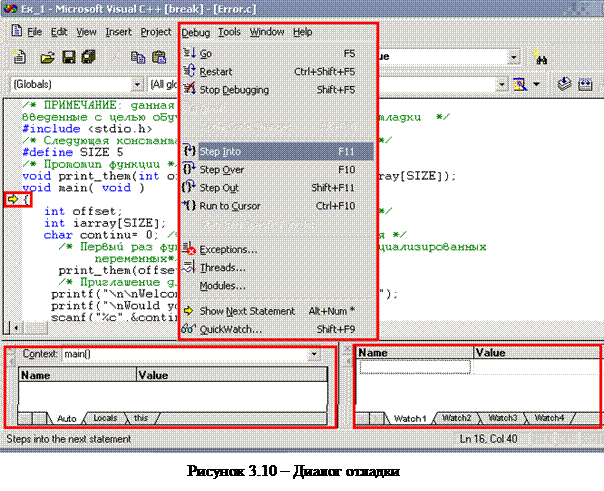
Task: Click the Save floppy disk icon
Action: pyautogui.click(x=69, y=58)
